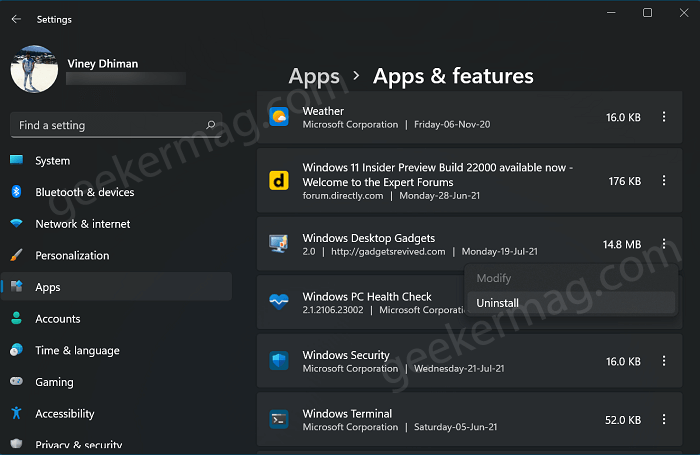This screenshot has height=455, width=700.
Task: Select the Windows Terminal app name
Action: (347, 413)
